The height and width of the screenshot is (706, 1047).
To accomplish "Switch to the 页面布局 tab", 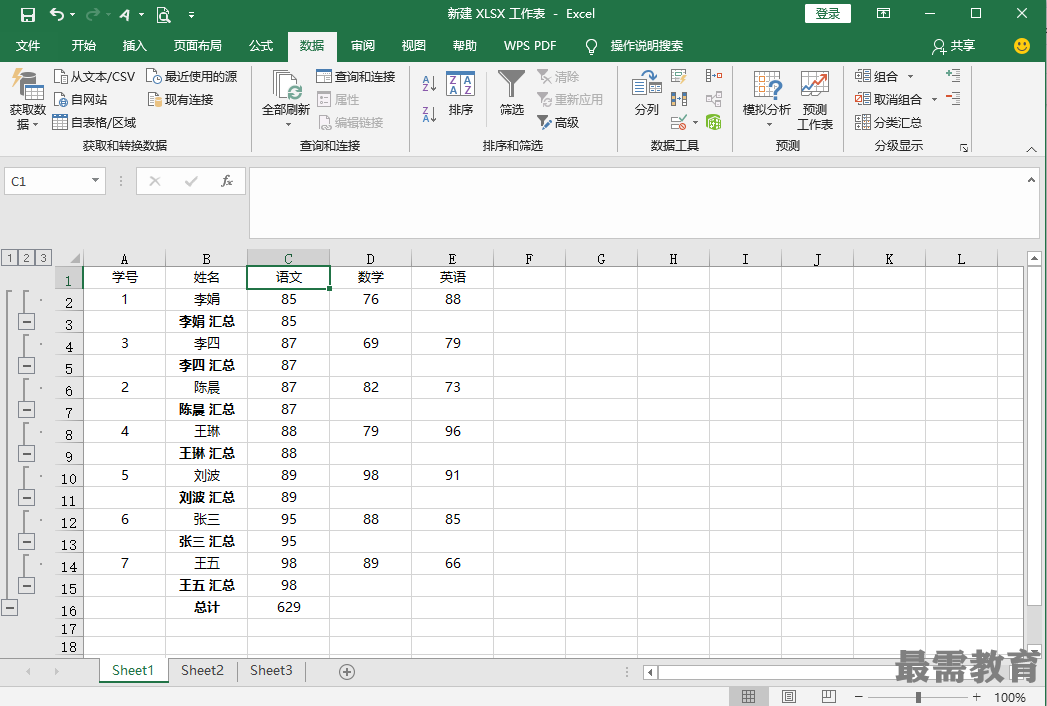I will [x=198, y=45].
